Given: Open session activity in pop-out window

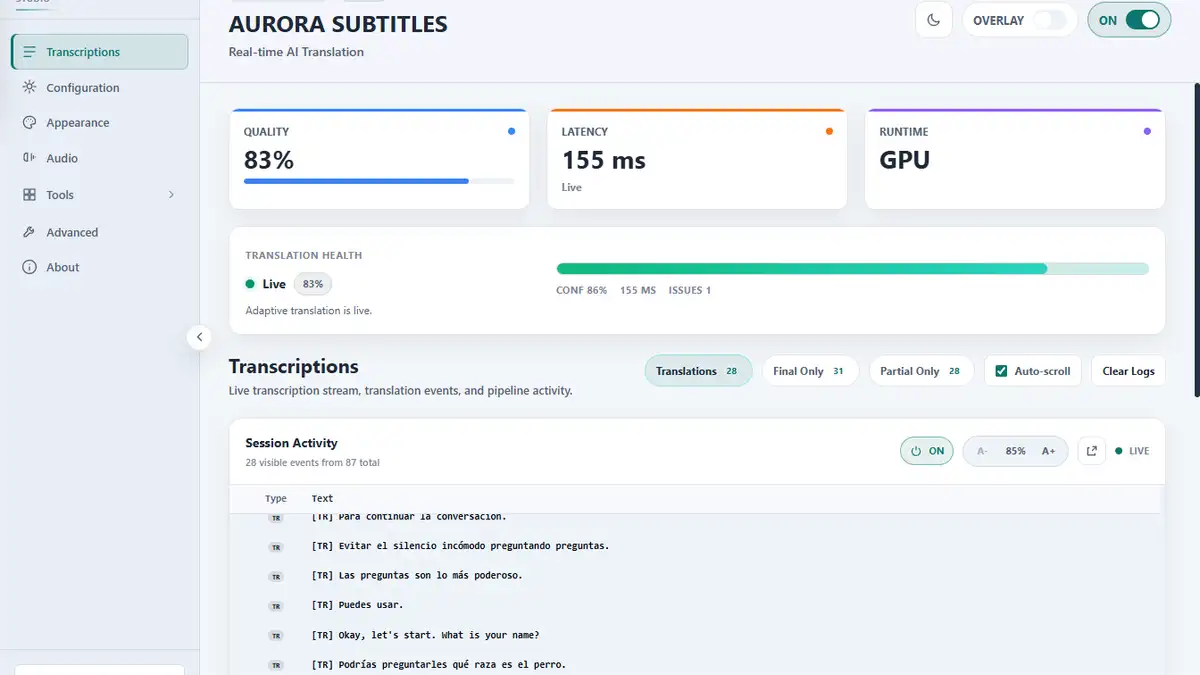Looking at the screenshot, I should 1092,451.
